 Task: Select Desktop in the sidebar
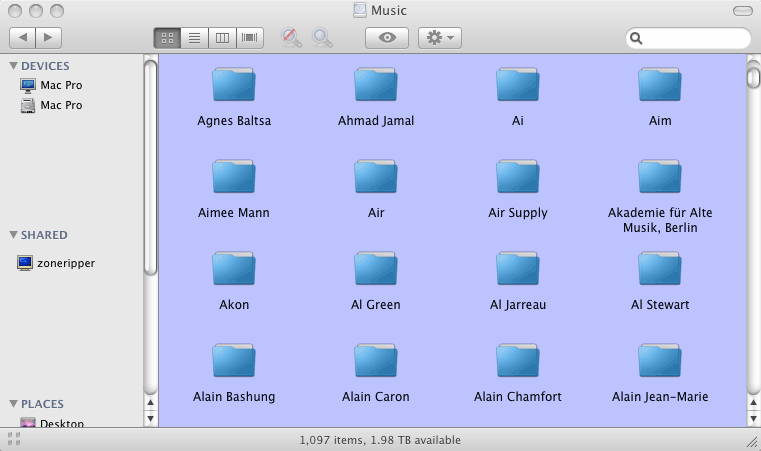pyautogui.click(x=52, y=422)
